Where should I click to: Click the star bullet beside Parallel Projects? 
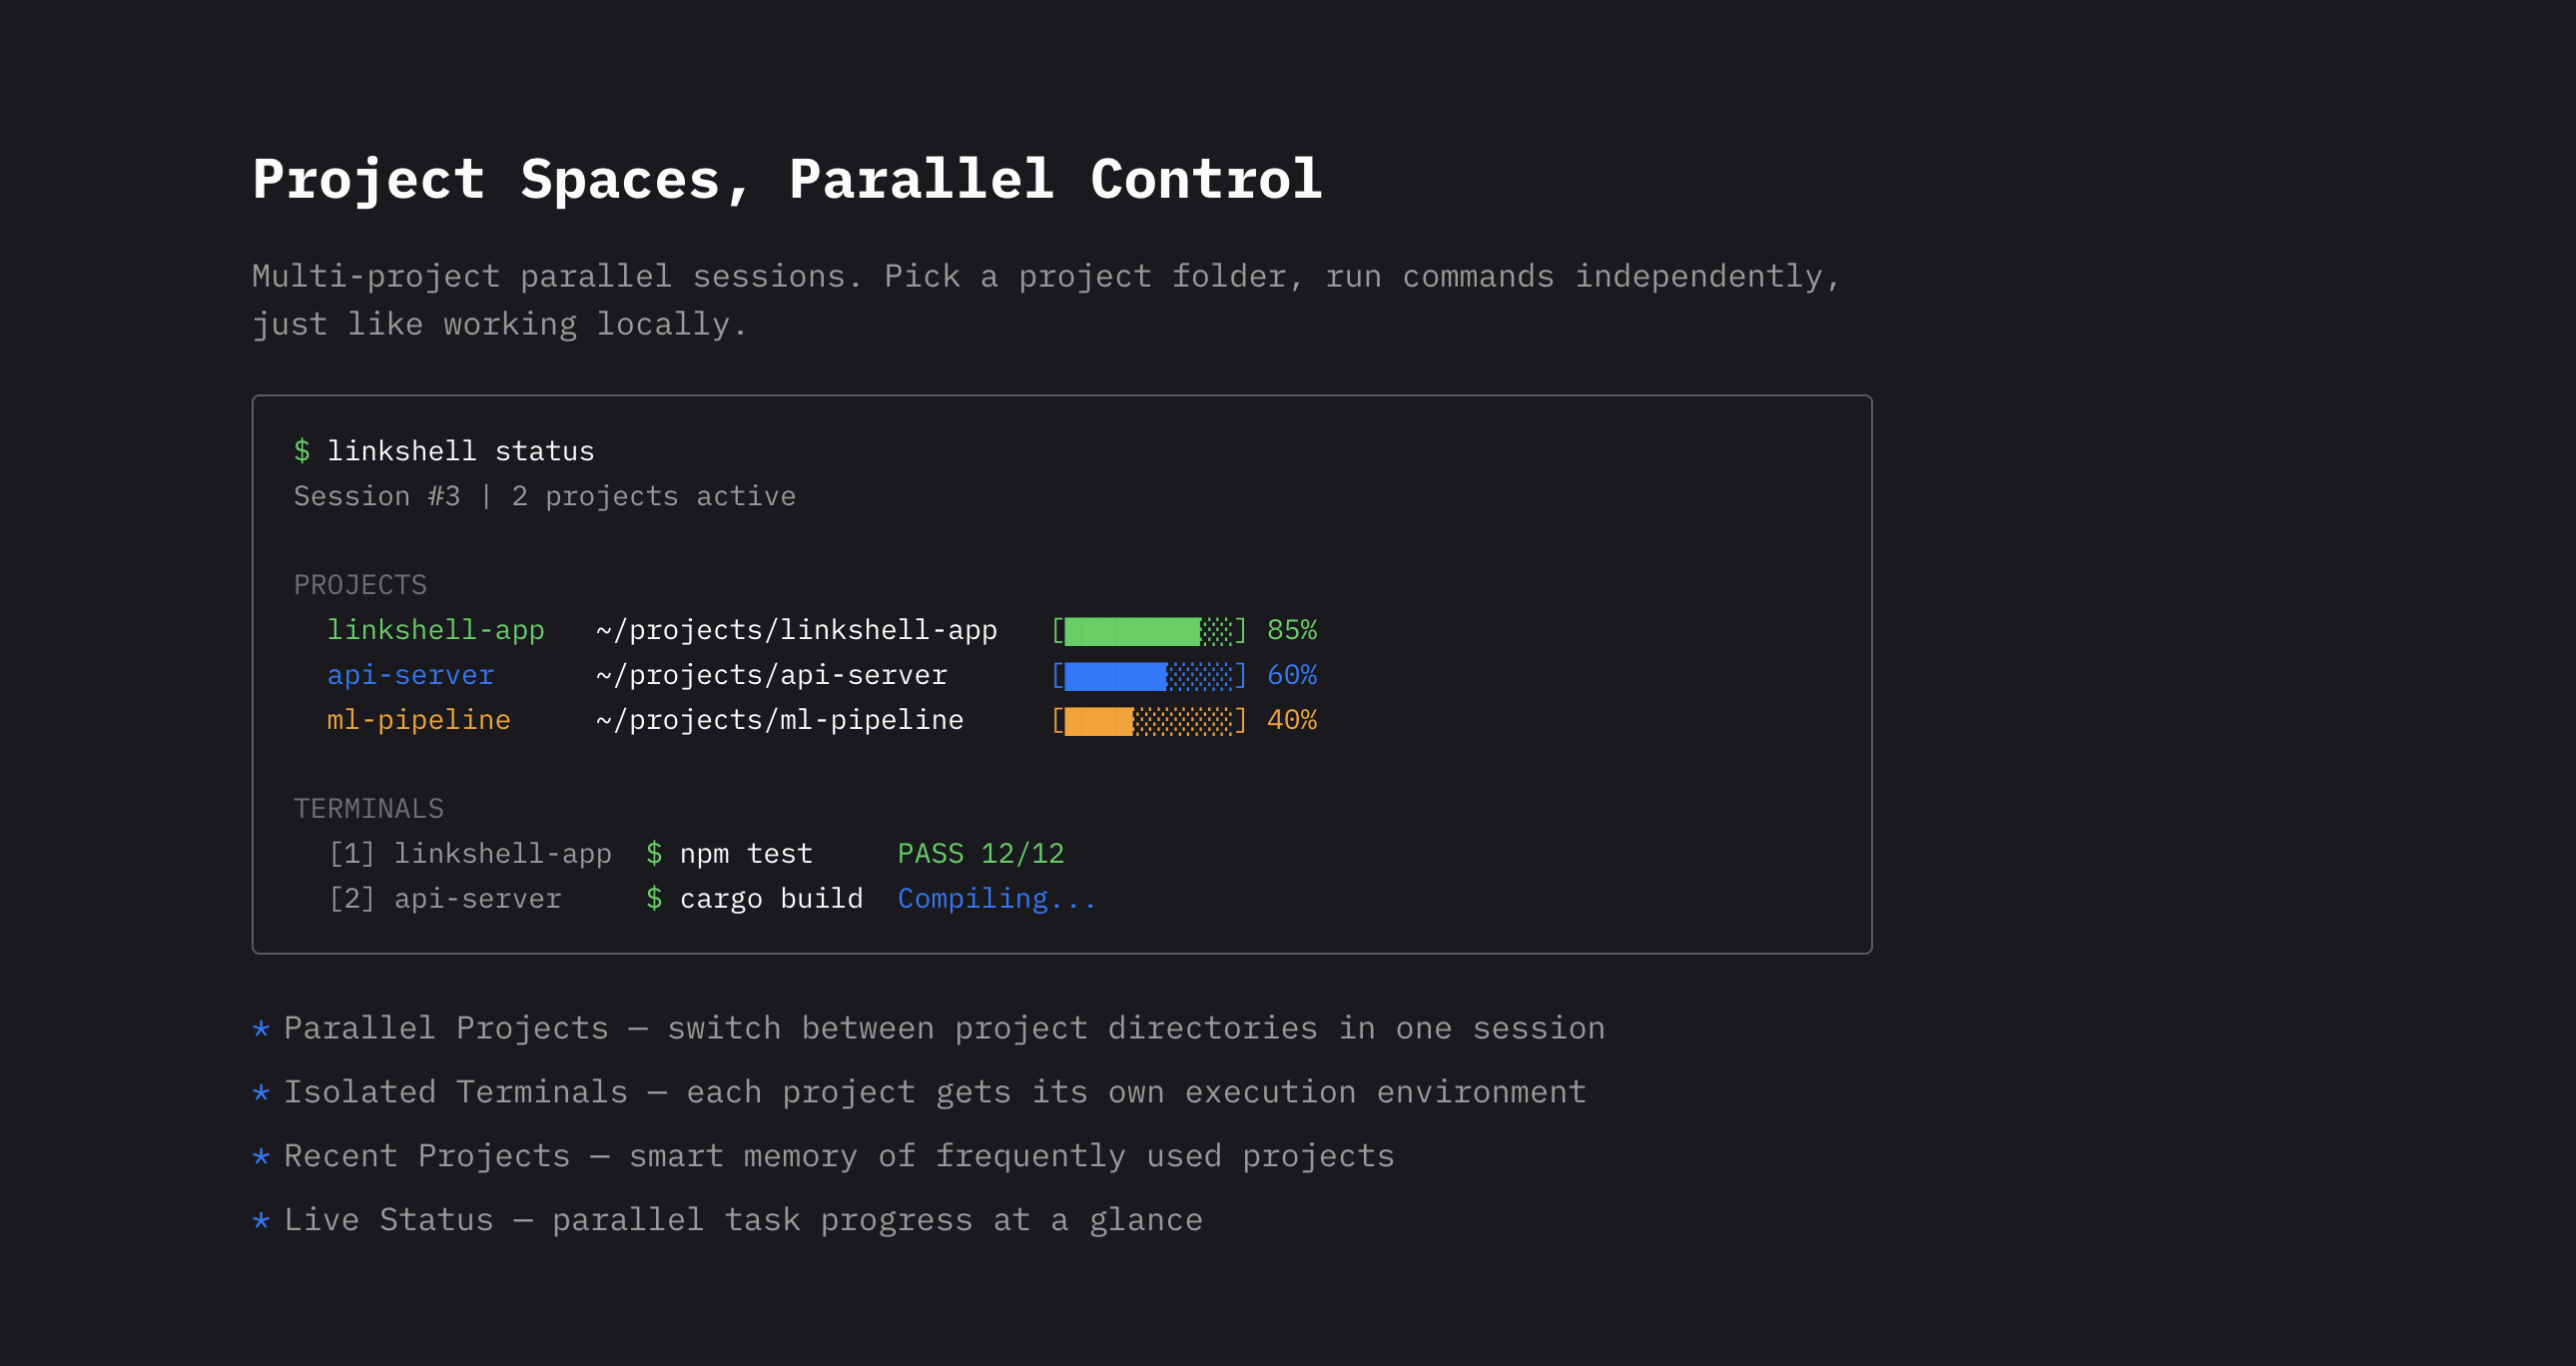coord(261,1028)
